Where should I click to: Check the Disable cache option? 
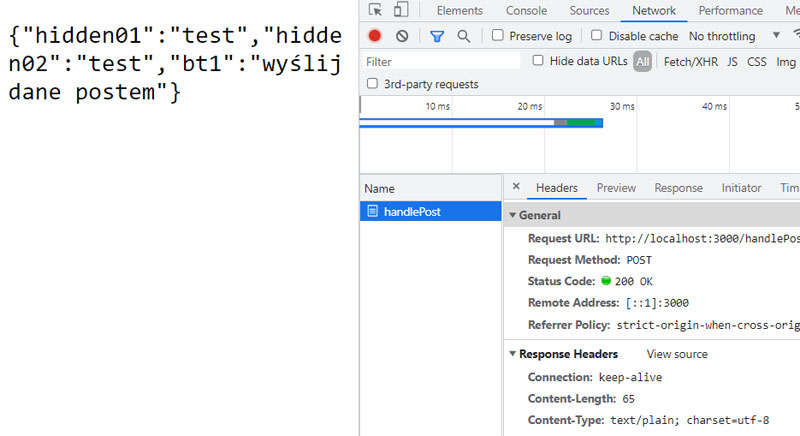click(x=597, y=36)
